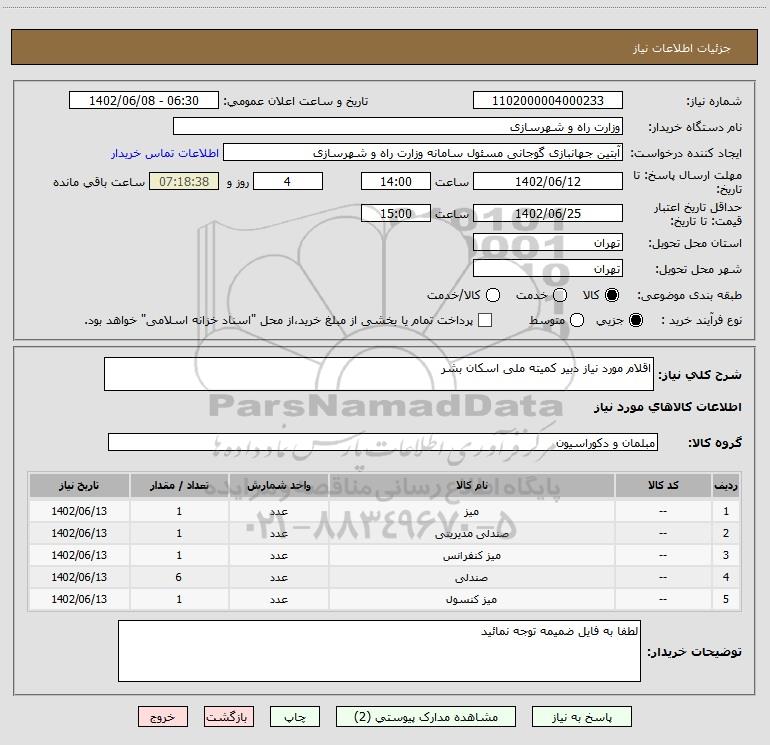Click the واحد شمارش column header

pos(278,486)
